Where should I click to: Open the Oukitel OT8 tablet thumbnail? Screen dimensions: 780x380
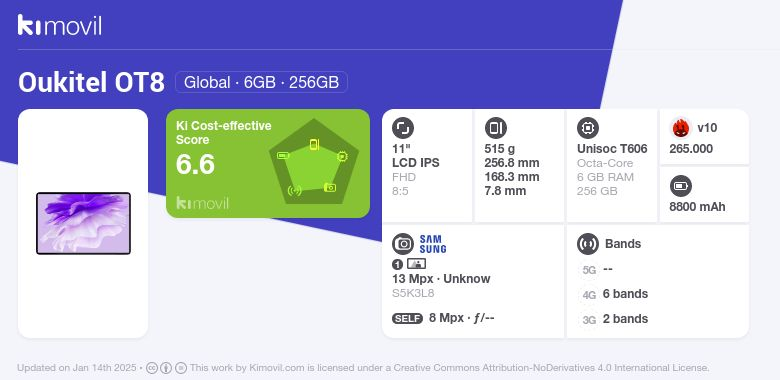point(83,223)
